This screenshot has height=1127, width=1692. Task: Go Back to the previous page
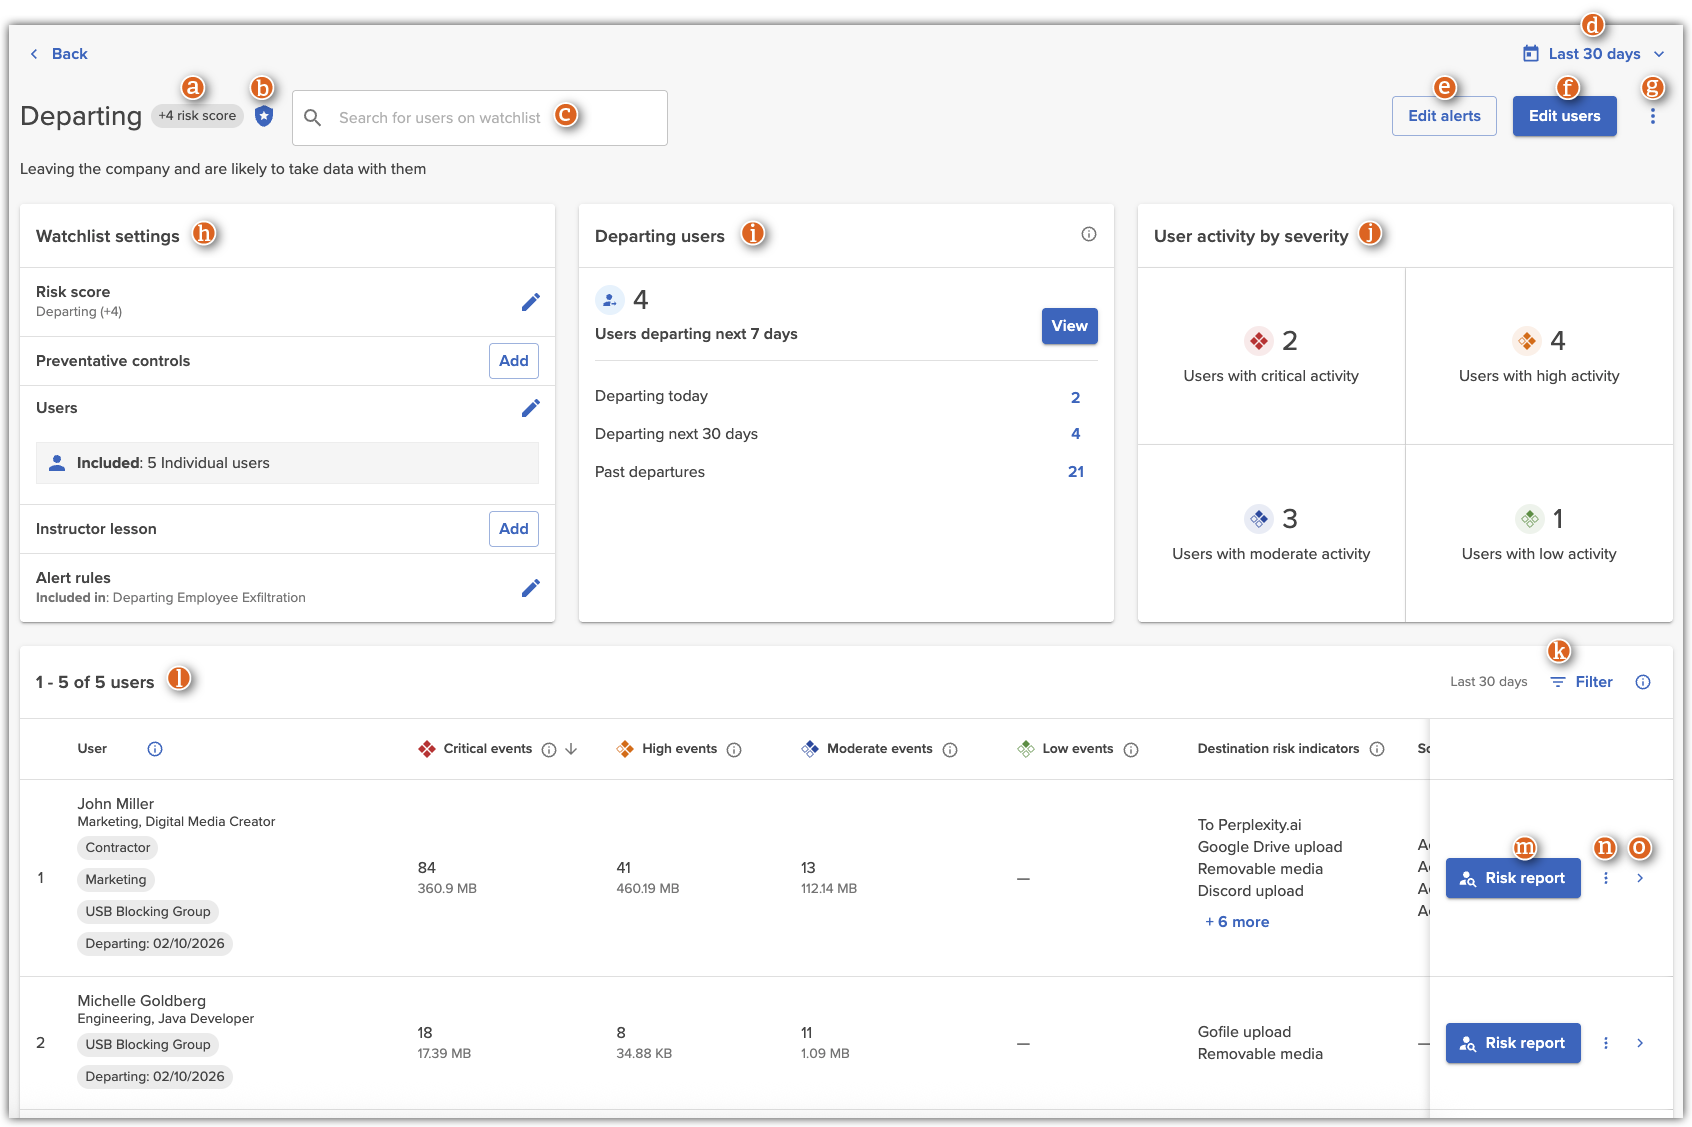tap(59, 54)
